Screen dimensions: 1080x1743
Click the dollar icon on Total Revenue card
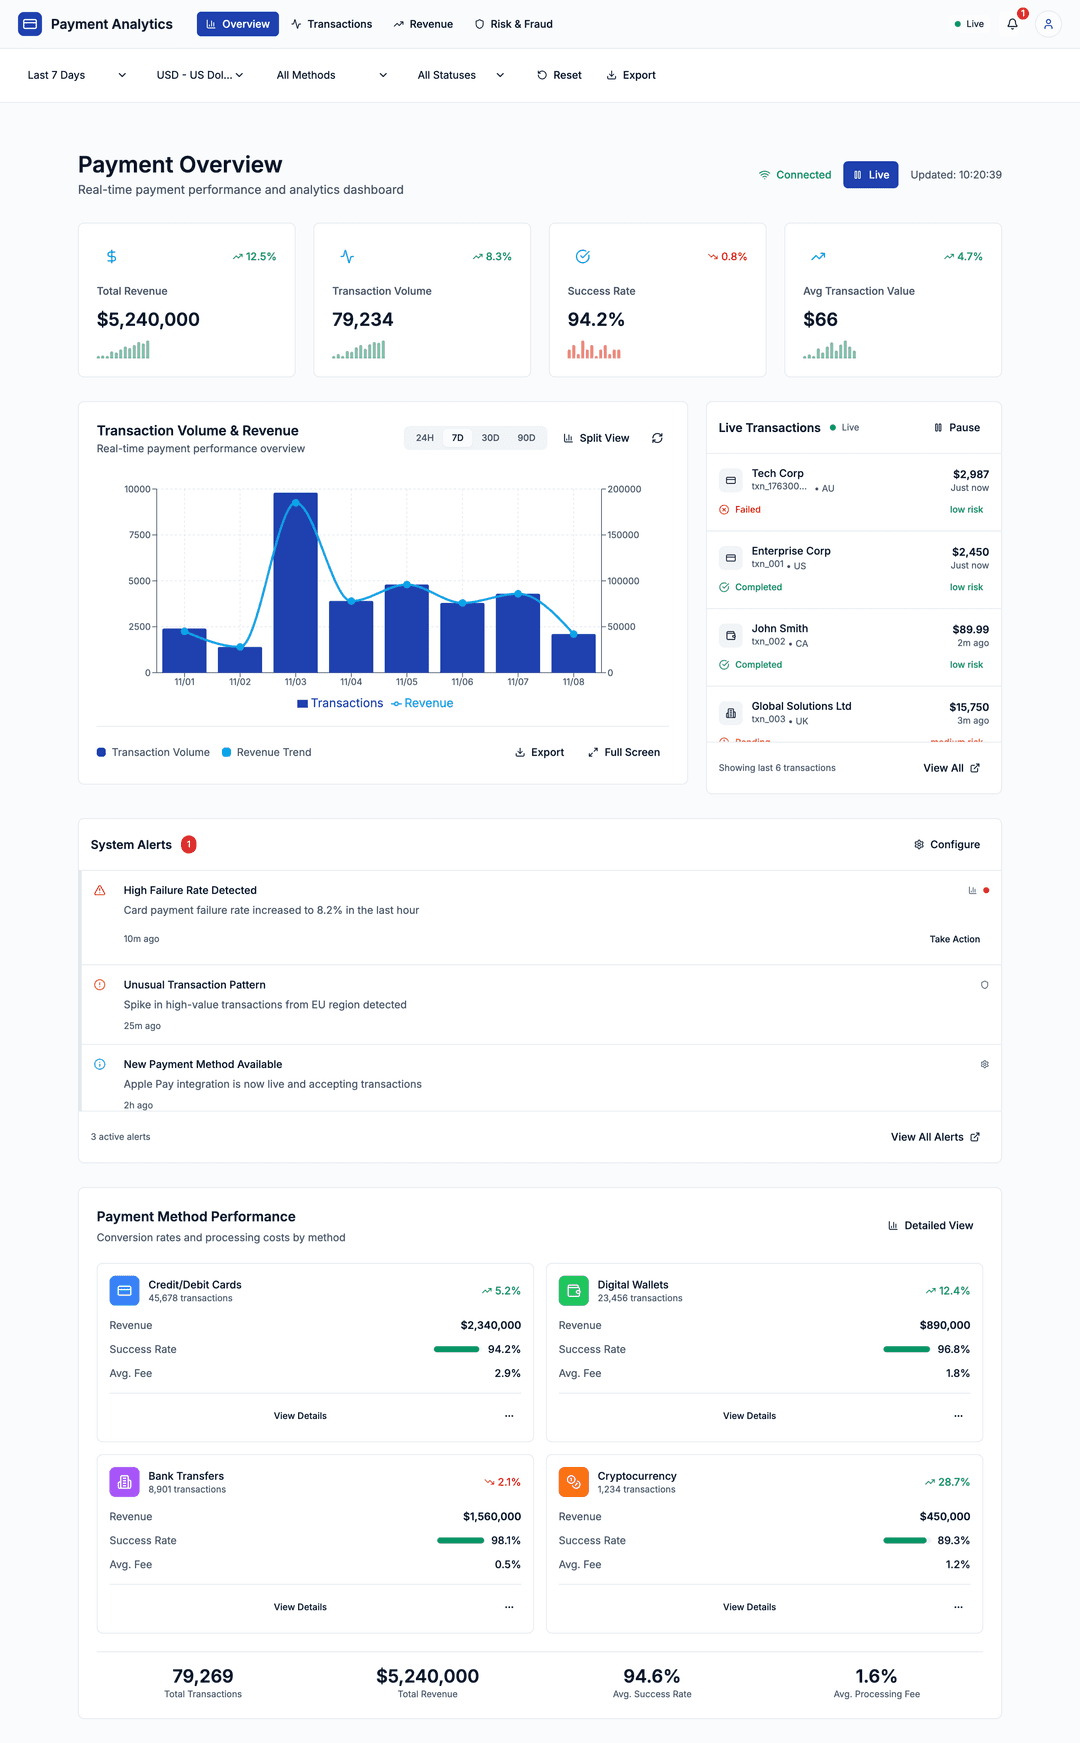[x=111, y=257]
